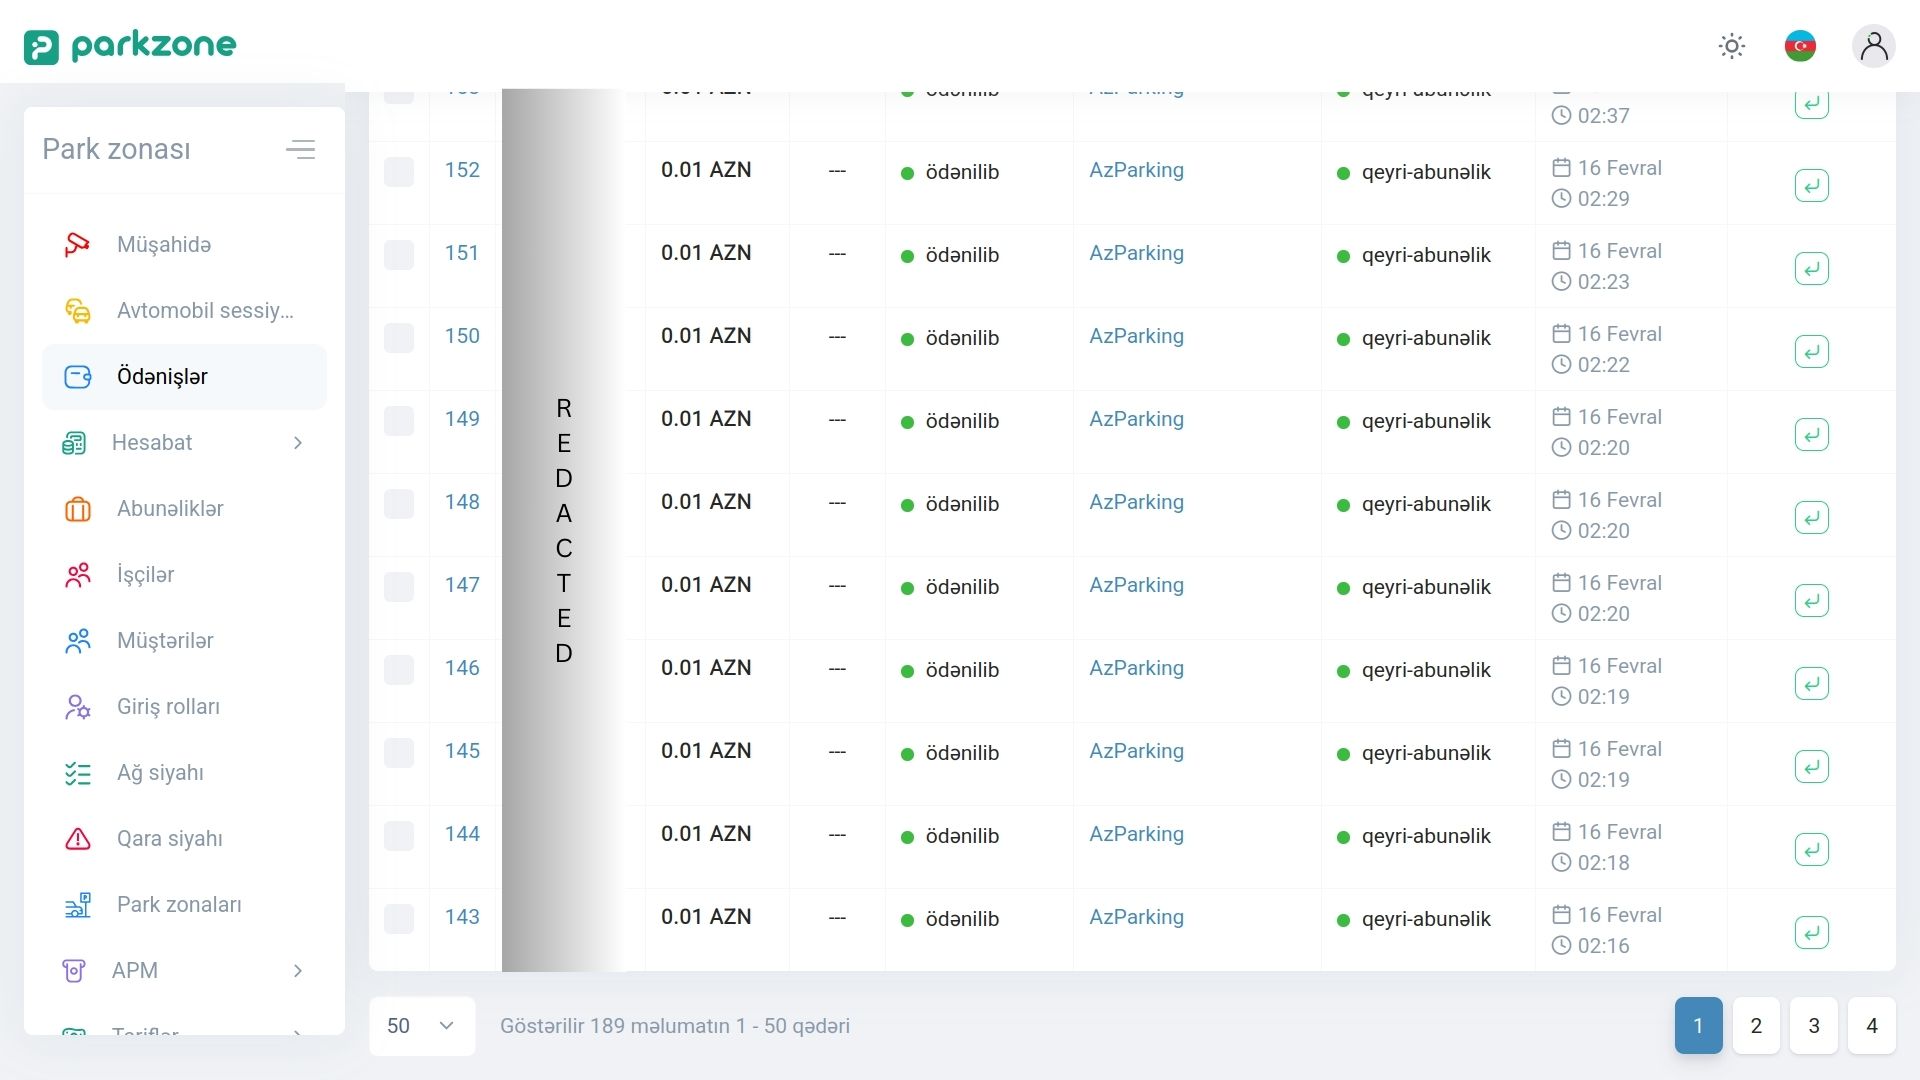Expand the APM submenu chevron

coord(298,971)
